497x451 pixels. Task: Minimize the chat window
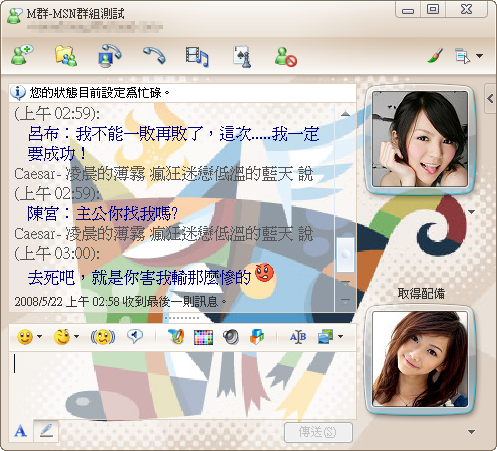408,10
